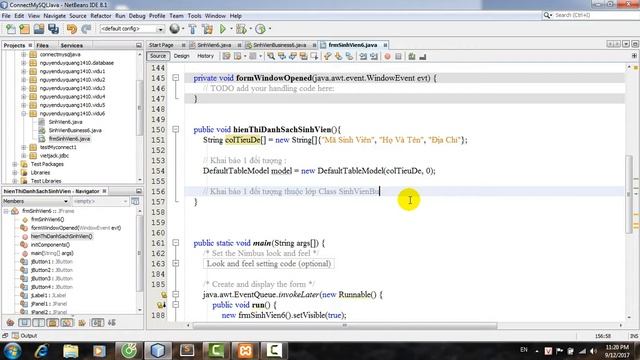Toggle Show Inner Classes filter in Navigator
This screenshot has height=360, width=640.
click(x=67, y=323)
